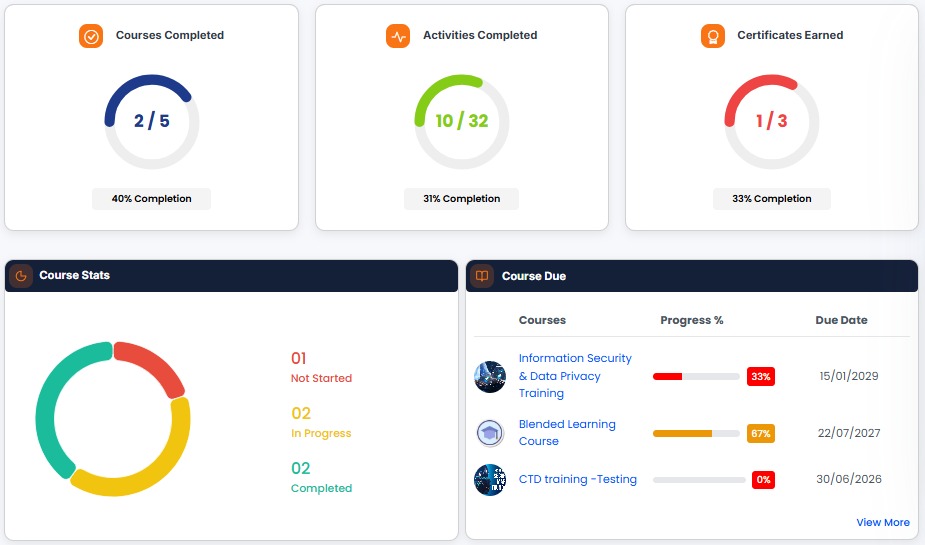
Task: Open Information Security & Data Privacy Training link
Action: point(575,376)
